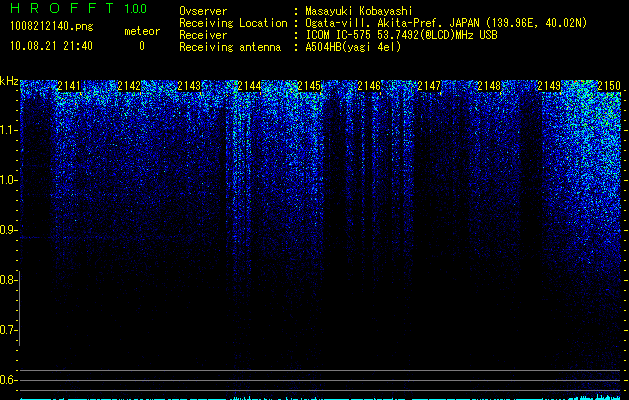Click the 2147 time marker
Viewport: 629px width, 400px height.
pyautogui.click(x=429, y=86)
